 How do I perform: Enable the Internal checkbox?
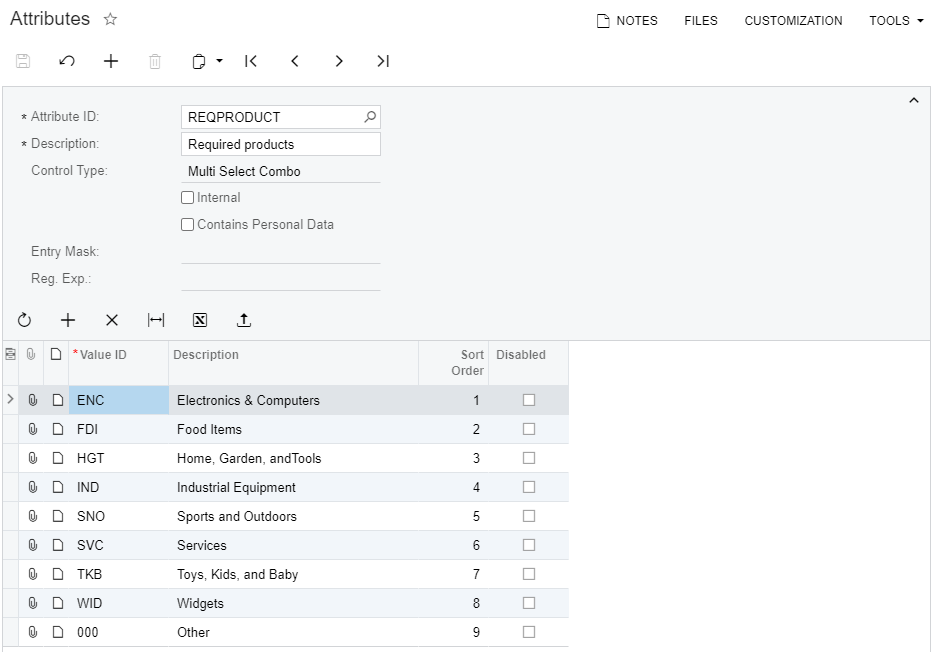tap(187, 197)
